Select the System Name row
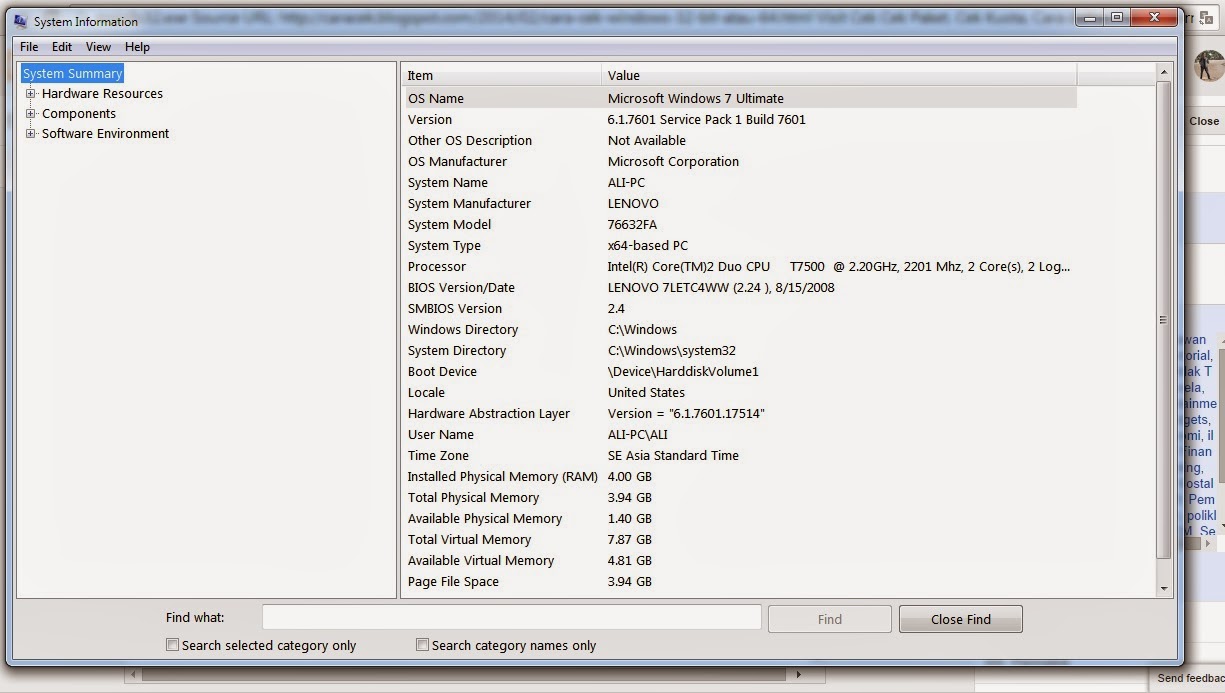Screen dimensions: 1225x693 tap(739, 182)
